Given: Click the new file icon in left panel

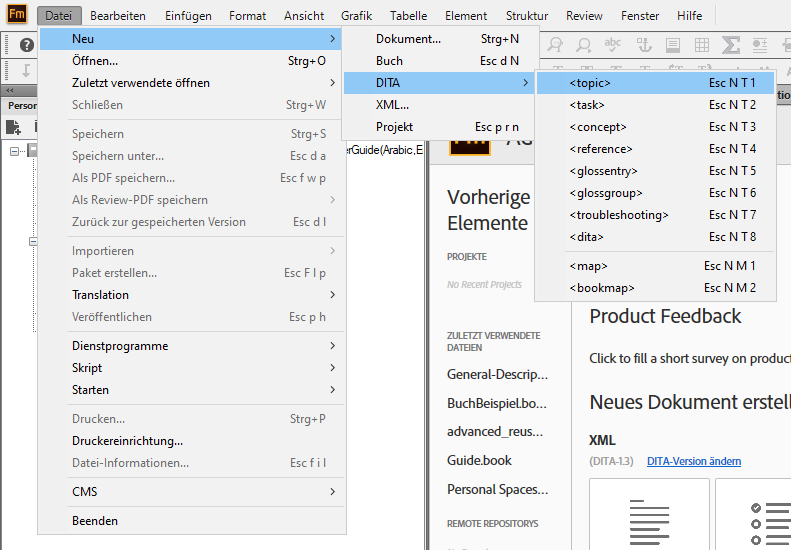Looking at the screenshot, I should tap(14, 127).
